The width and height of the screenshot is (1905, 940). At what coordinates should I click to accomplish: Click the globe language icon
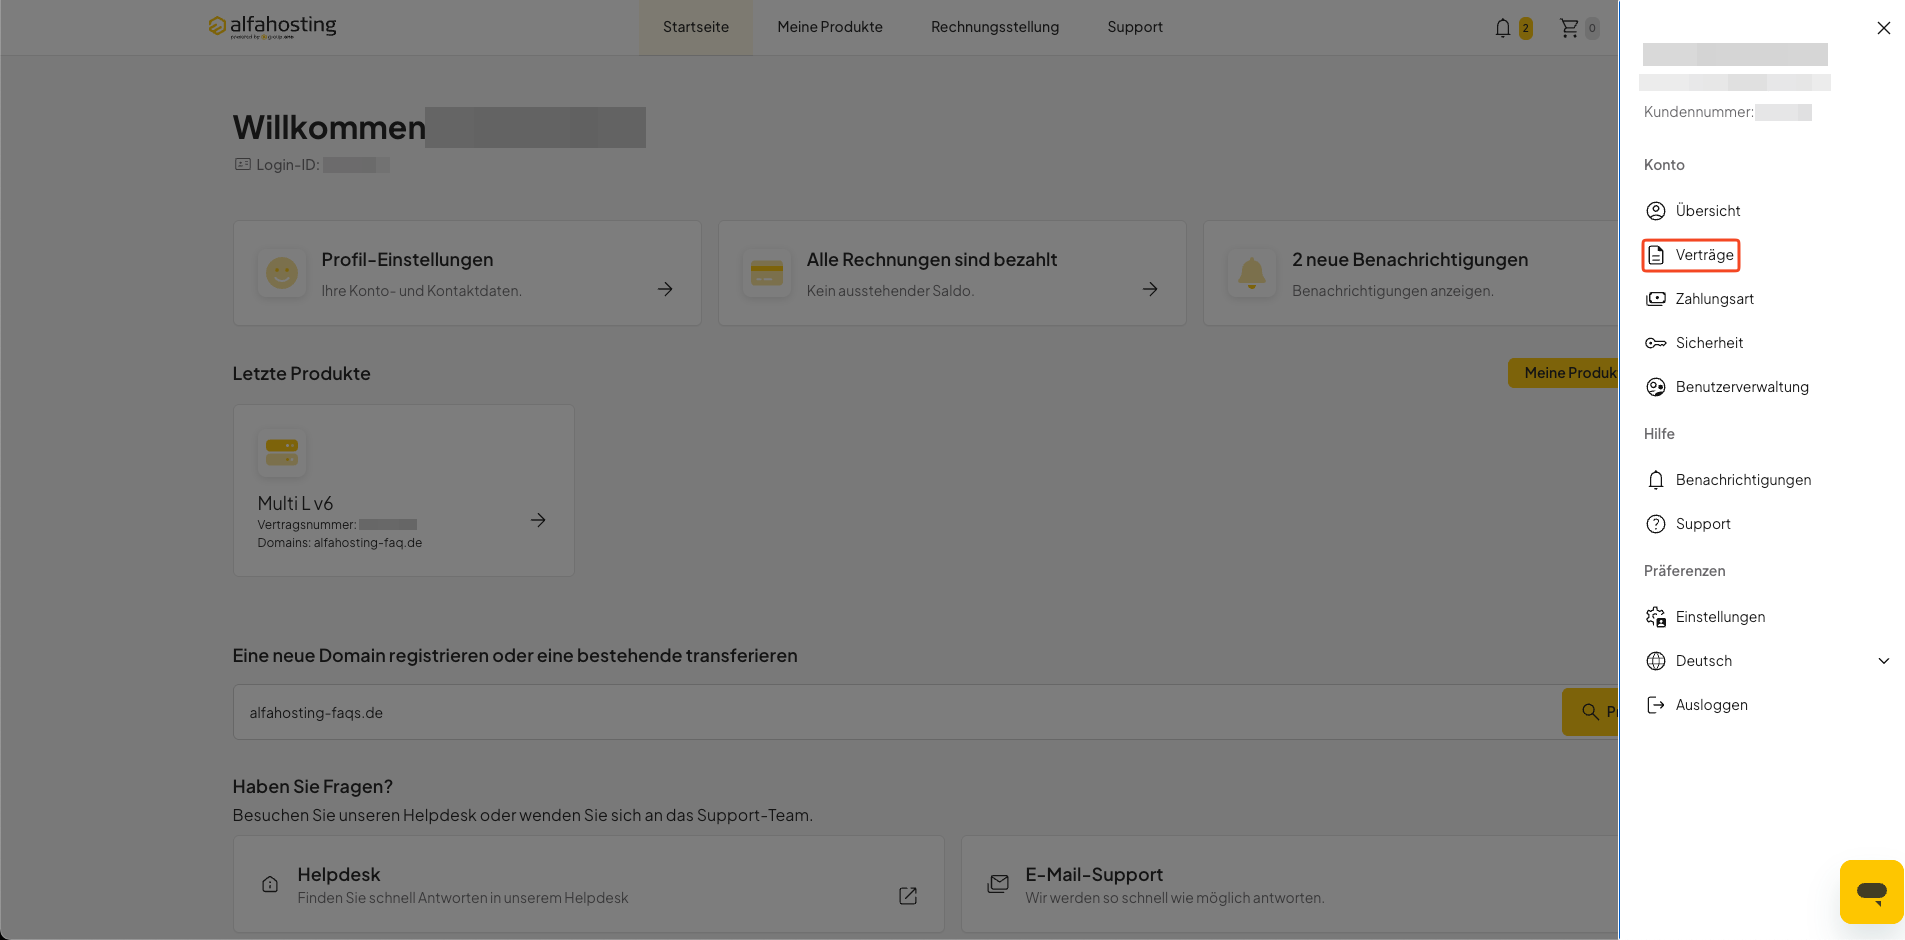pos(1656,661)
